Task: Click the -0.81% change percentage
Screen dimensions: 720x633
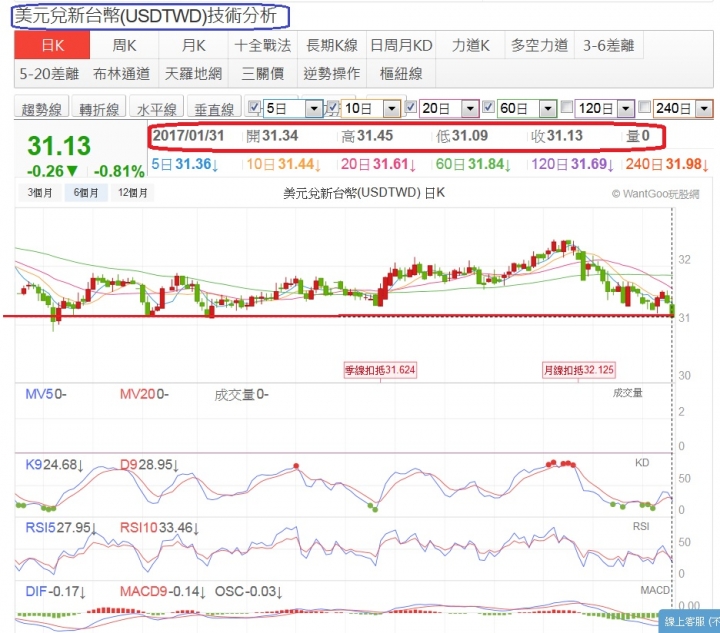Action: (119, 172)
